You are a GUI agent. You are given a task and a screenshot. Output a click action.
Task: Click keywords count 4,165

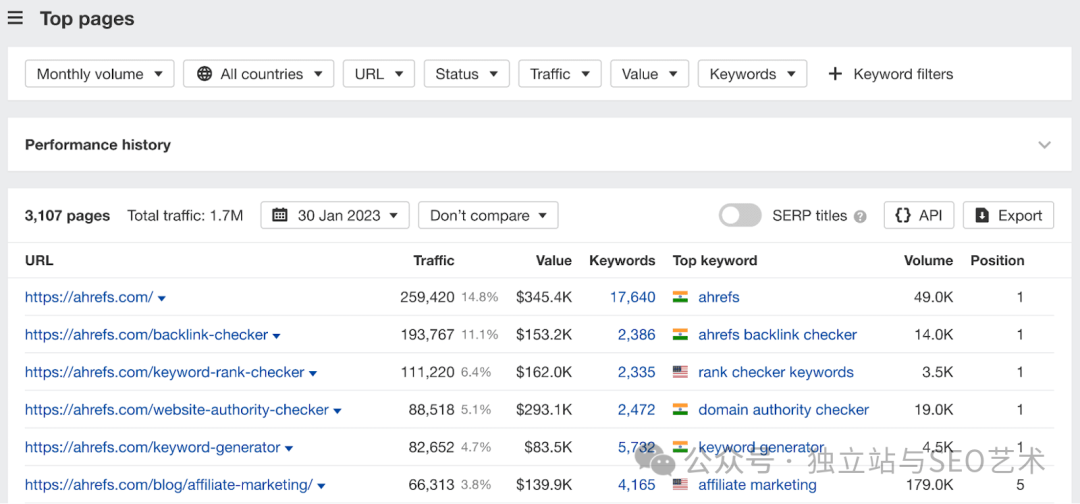click(x=636, y=485)
